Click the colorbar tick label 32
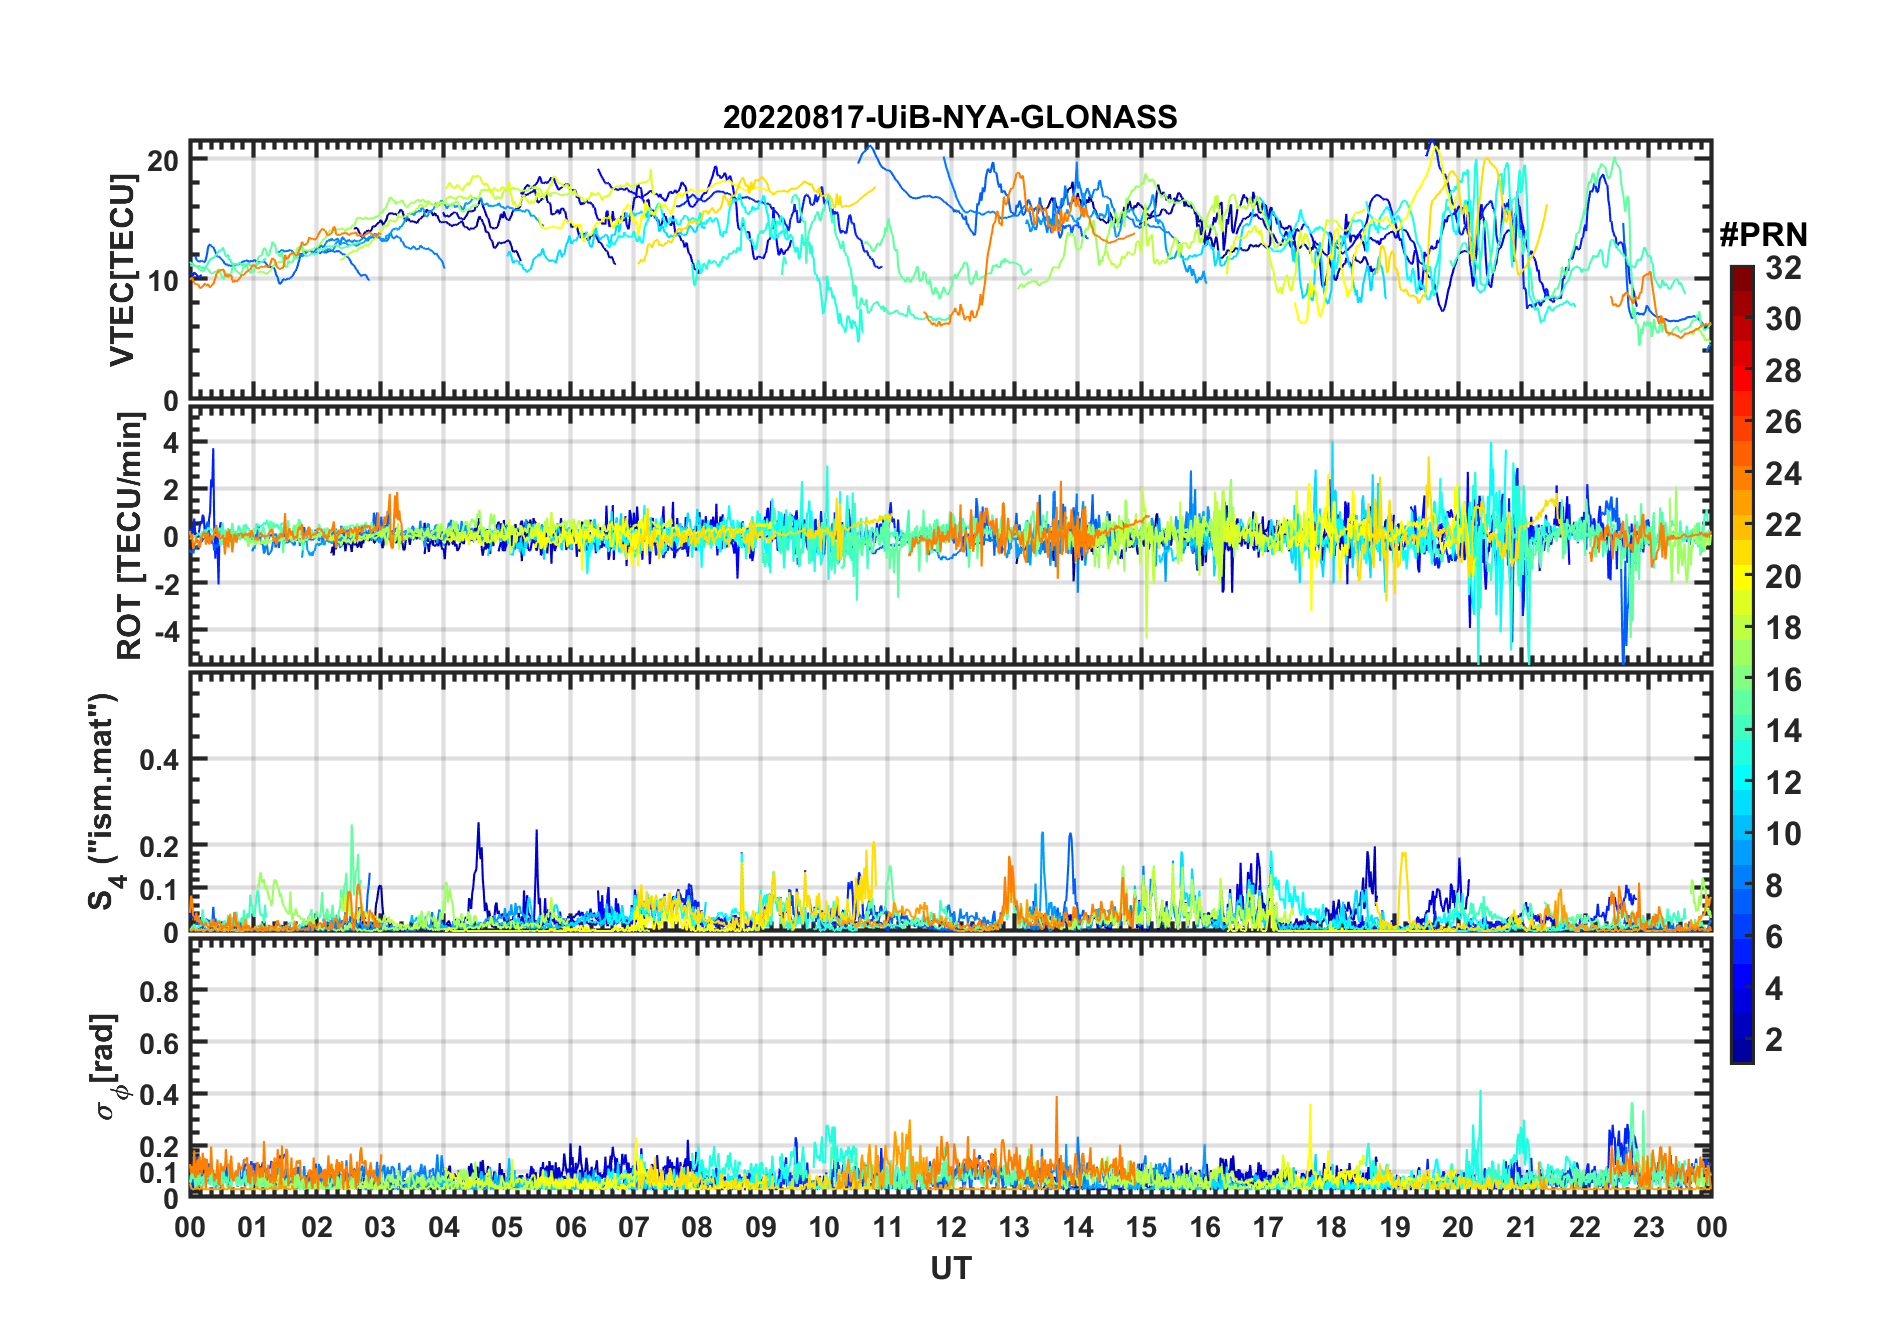Image resolution: width=1902 pixels, height=1330 pixels. (1783, 268)
